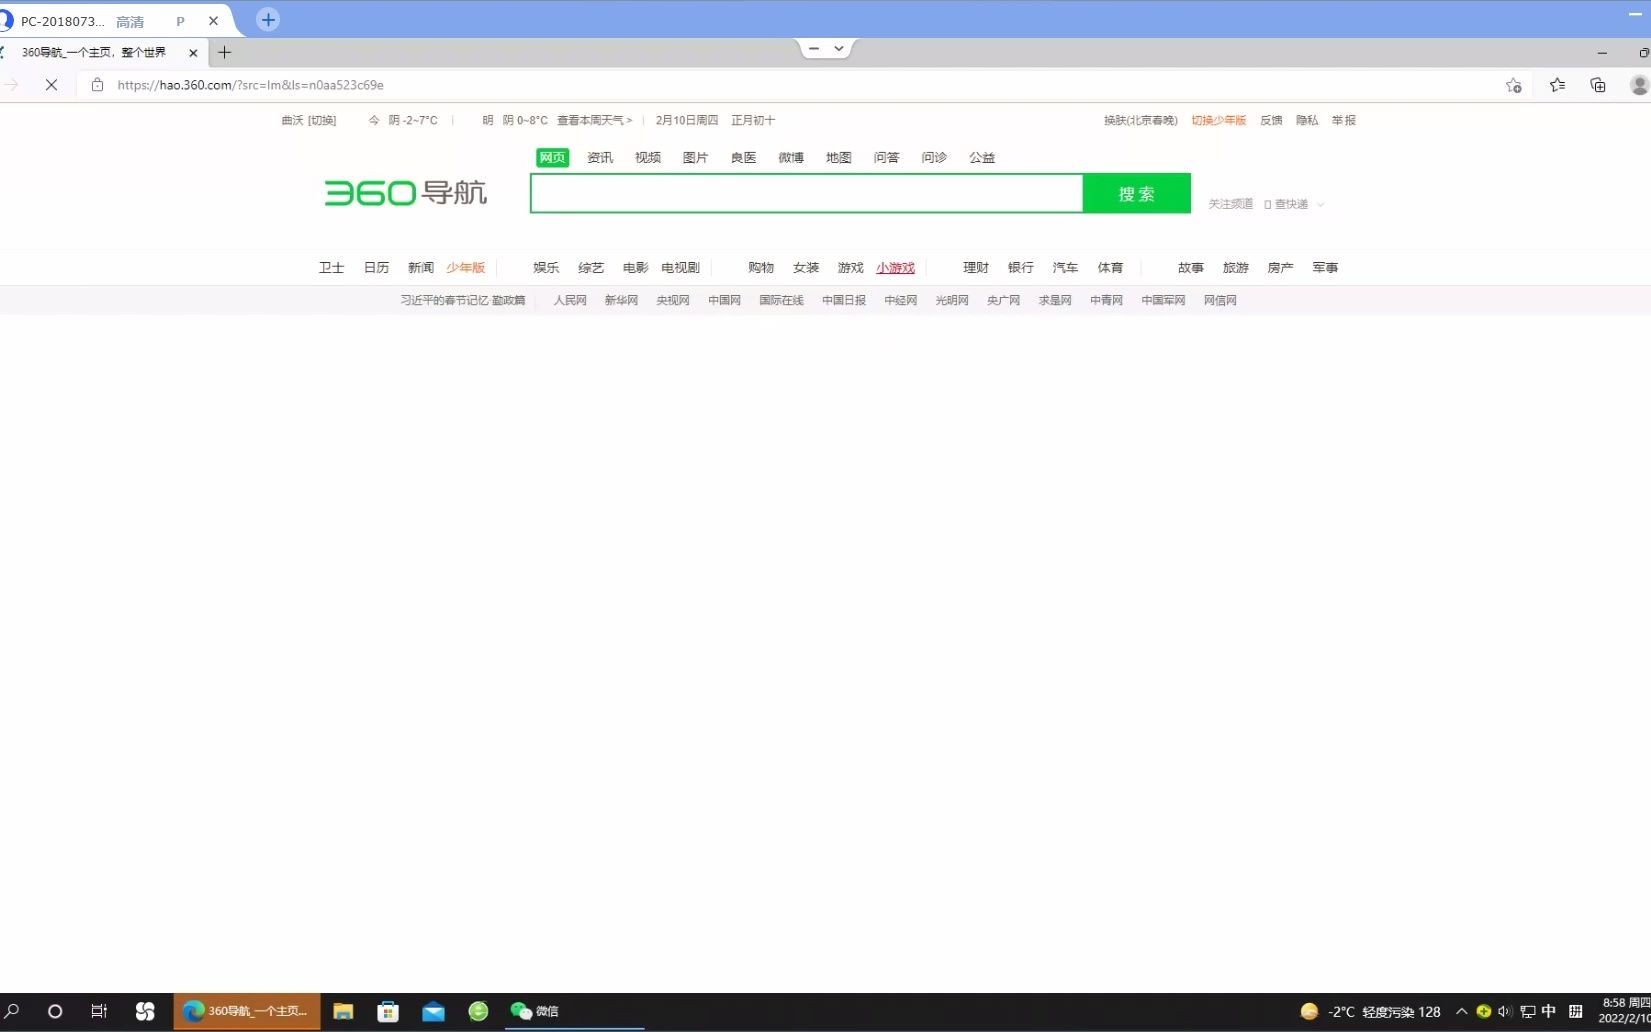Open 理财 category link
The height and width of the screenshot is (1032, 1651).
point(976,267)
